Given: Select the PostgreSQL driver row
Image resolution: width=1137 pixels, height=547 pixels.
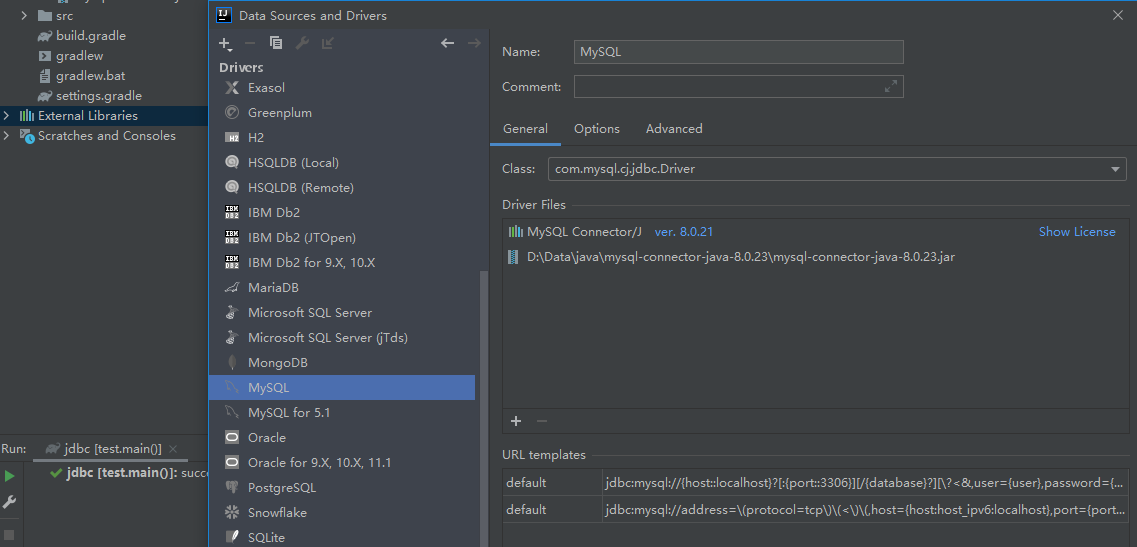Looking at the screenshot, I should 342,488.
